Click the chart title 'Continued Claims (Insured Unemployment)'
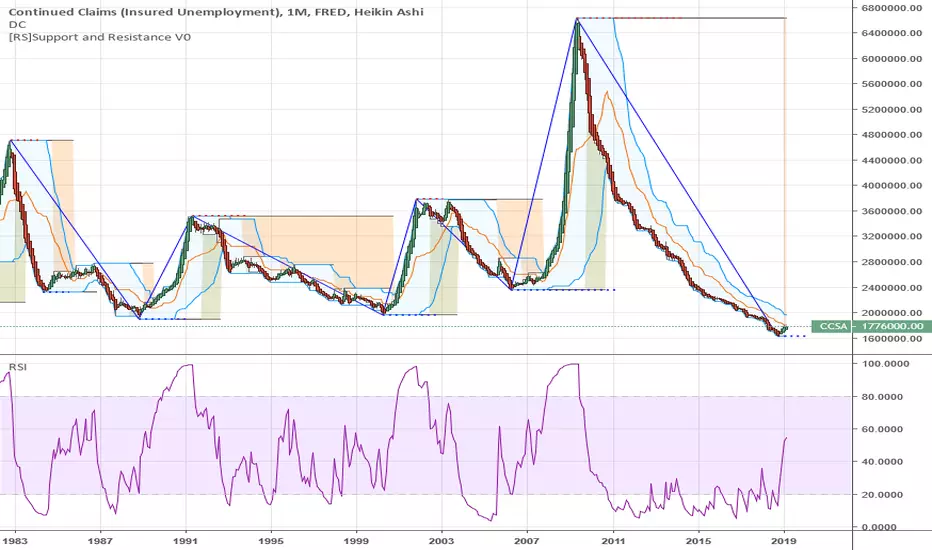 coord(146,12)
